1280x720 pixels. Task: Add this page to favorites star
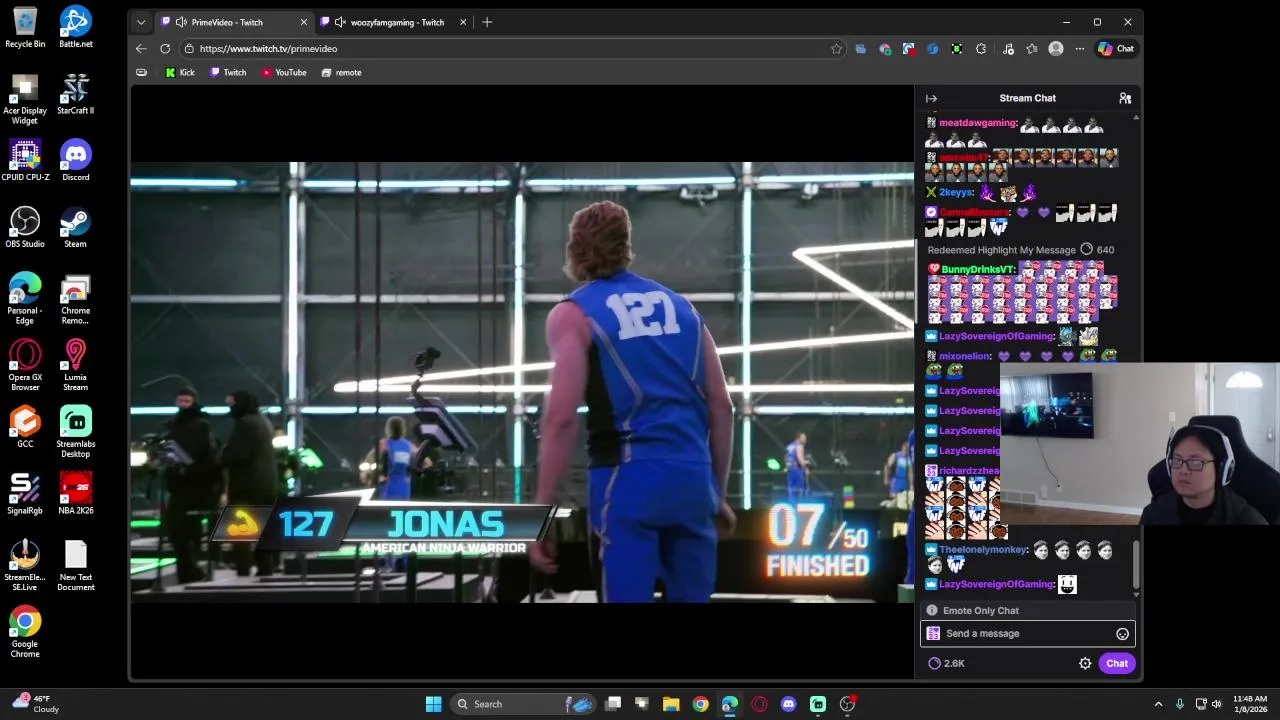pyautogui.click(x=836, y=48)
